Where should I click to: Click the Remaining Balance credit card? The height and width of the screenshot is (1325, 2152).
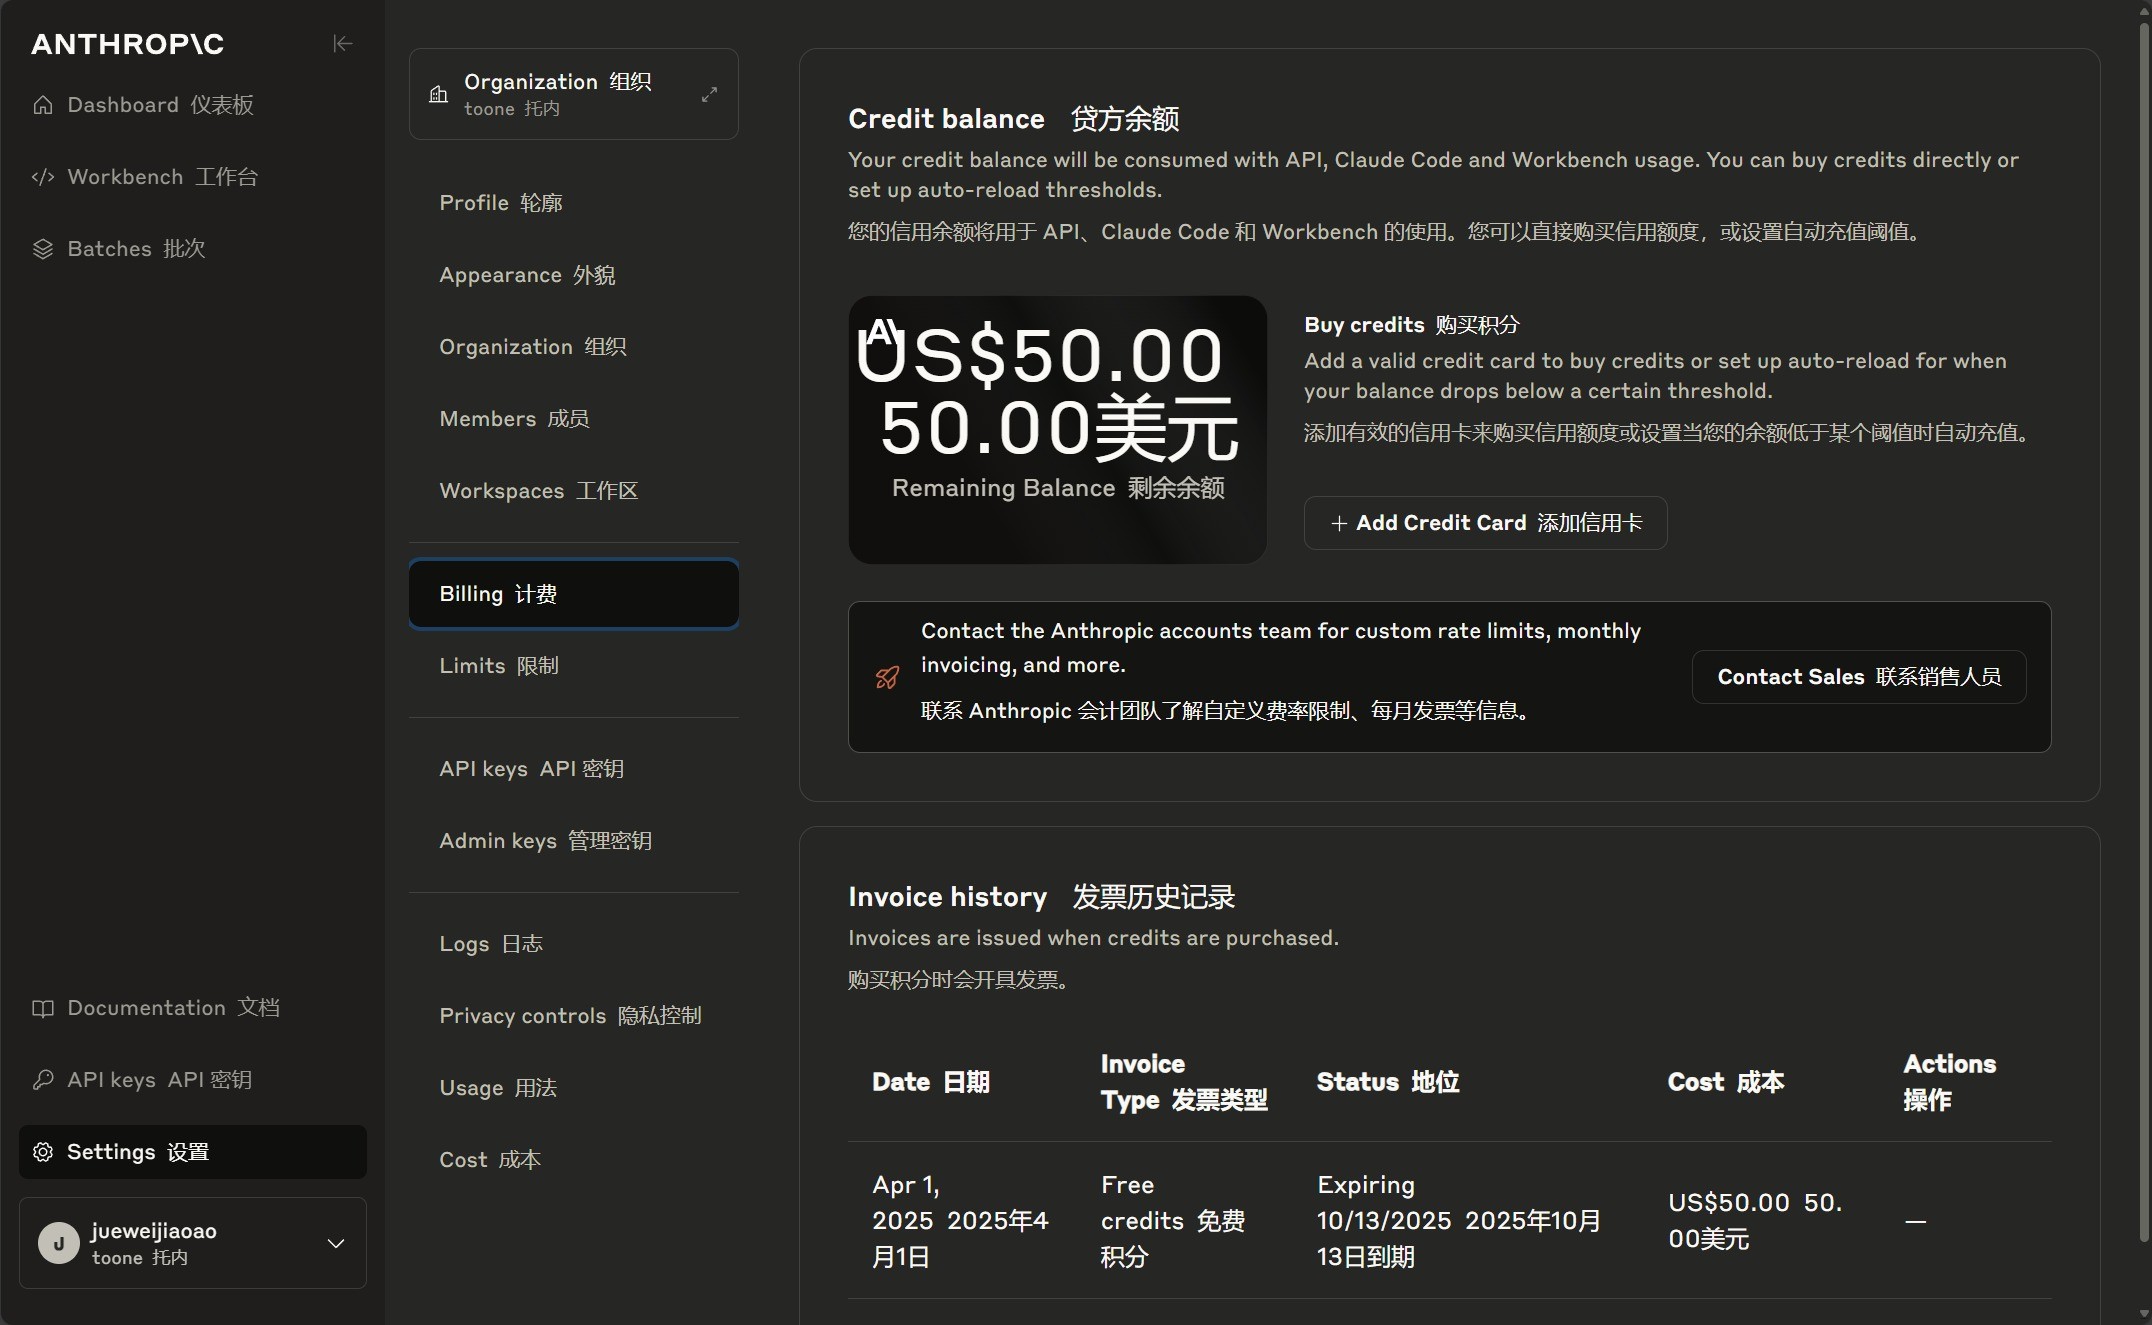(x=1057, y=430)
